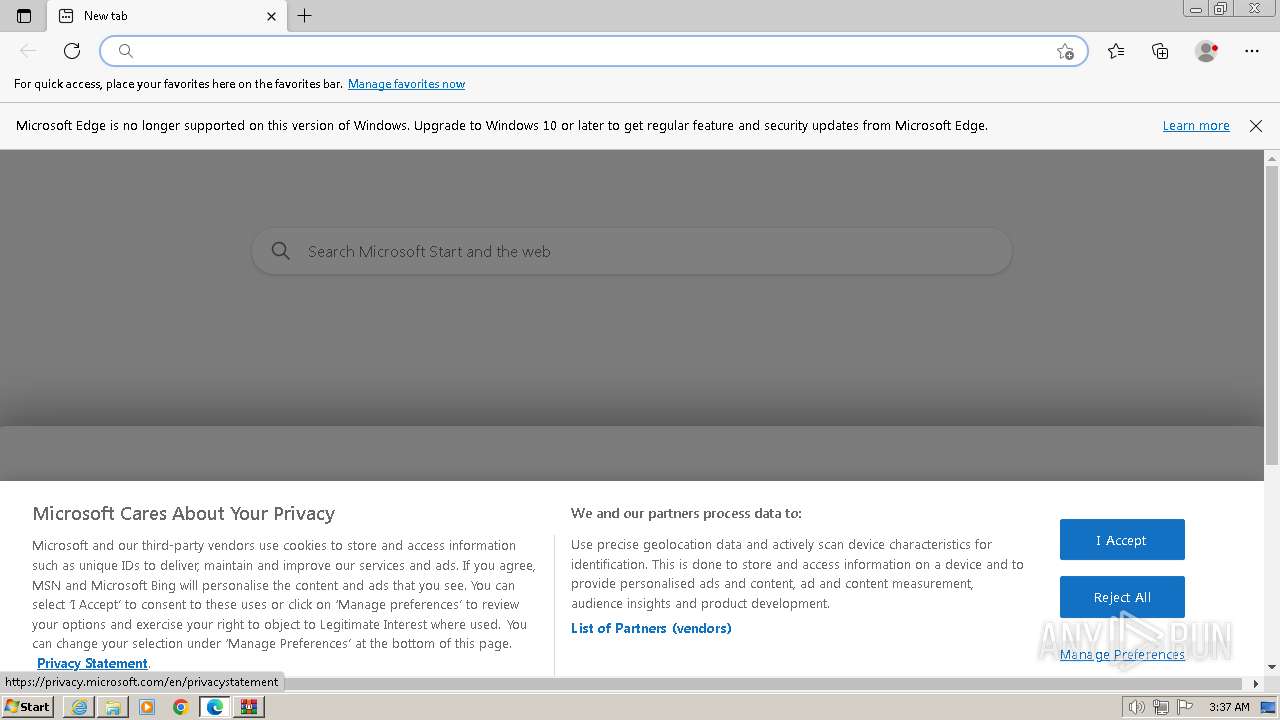Open Settings and more ellipsis menu
This screenshot has height=720, width=1280.
(1252, 51)
